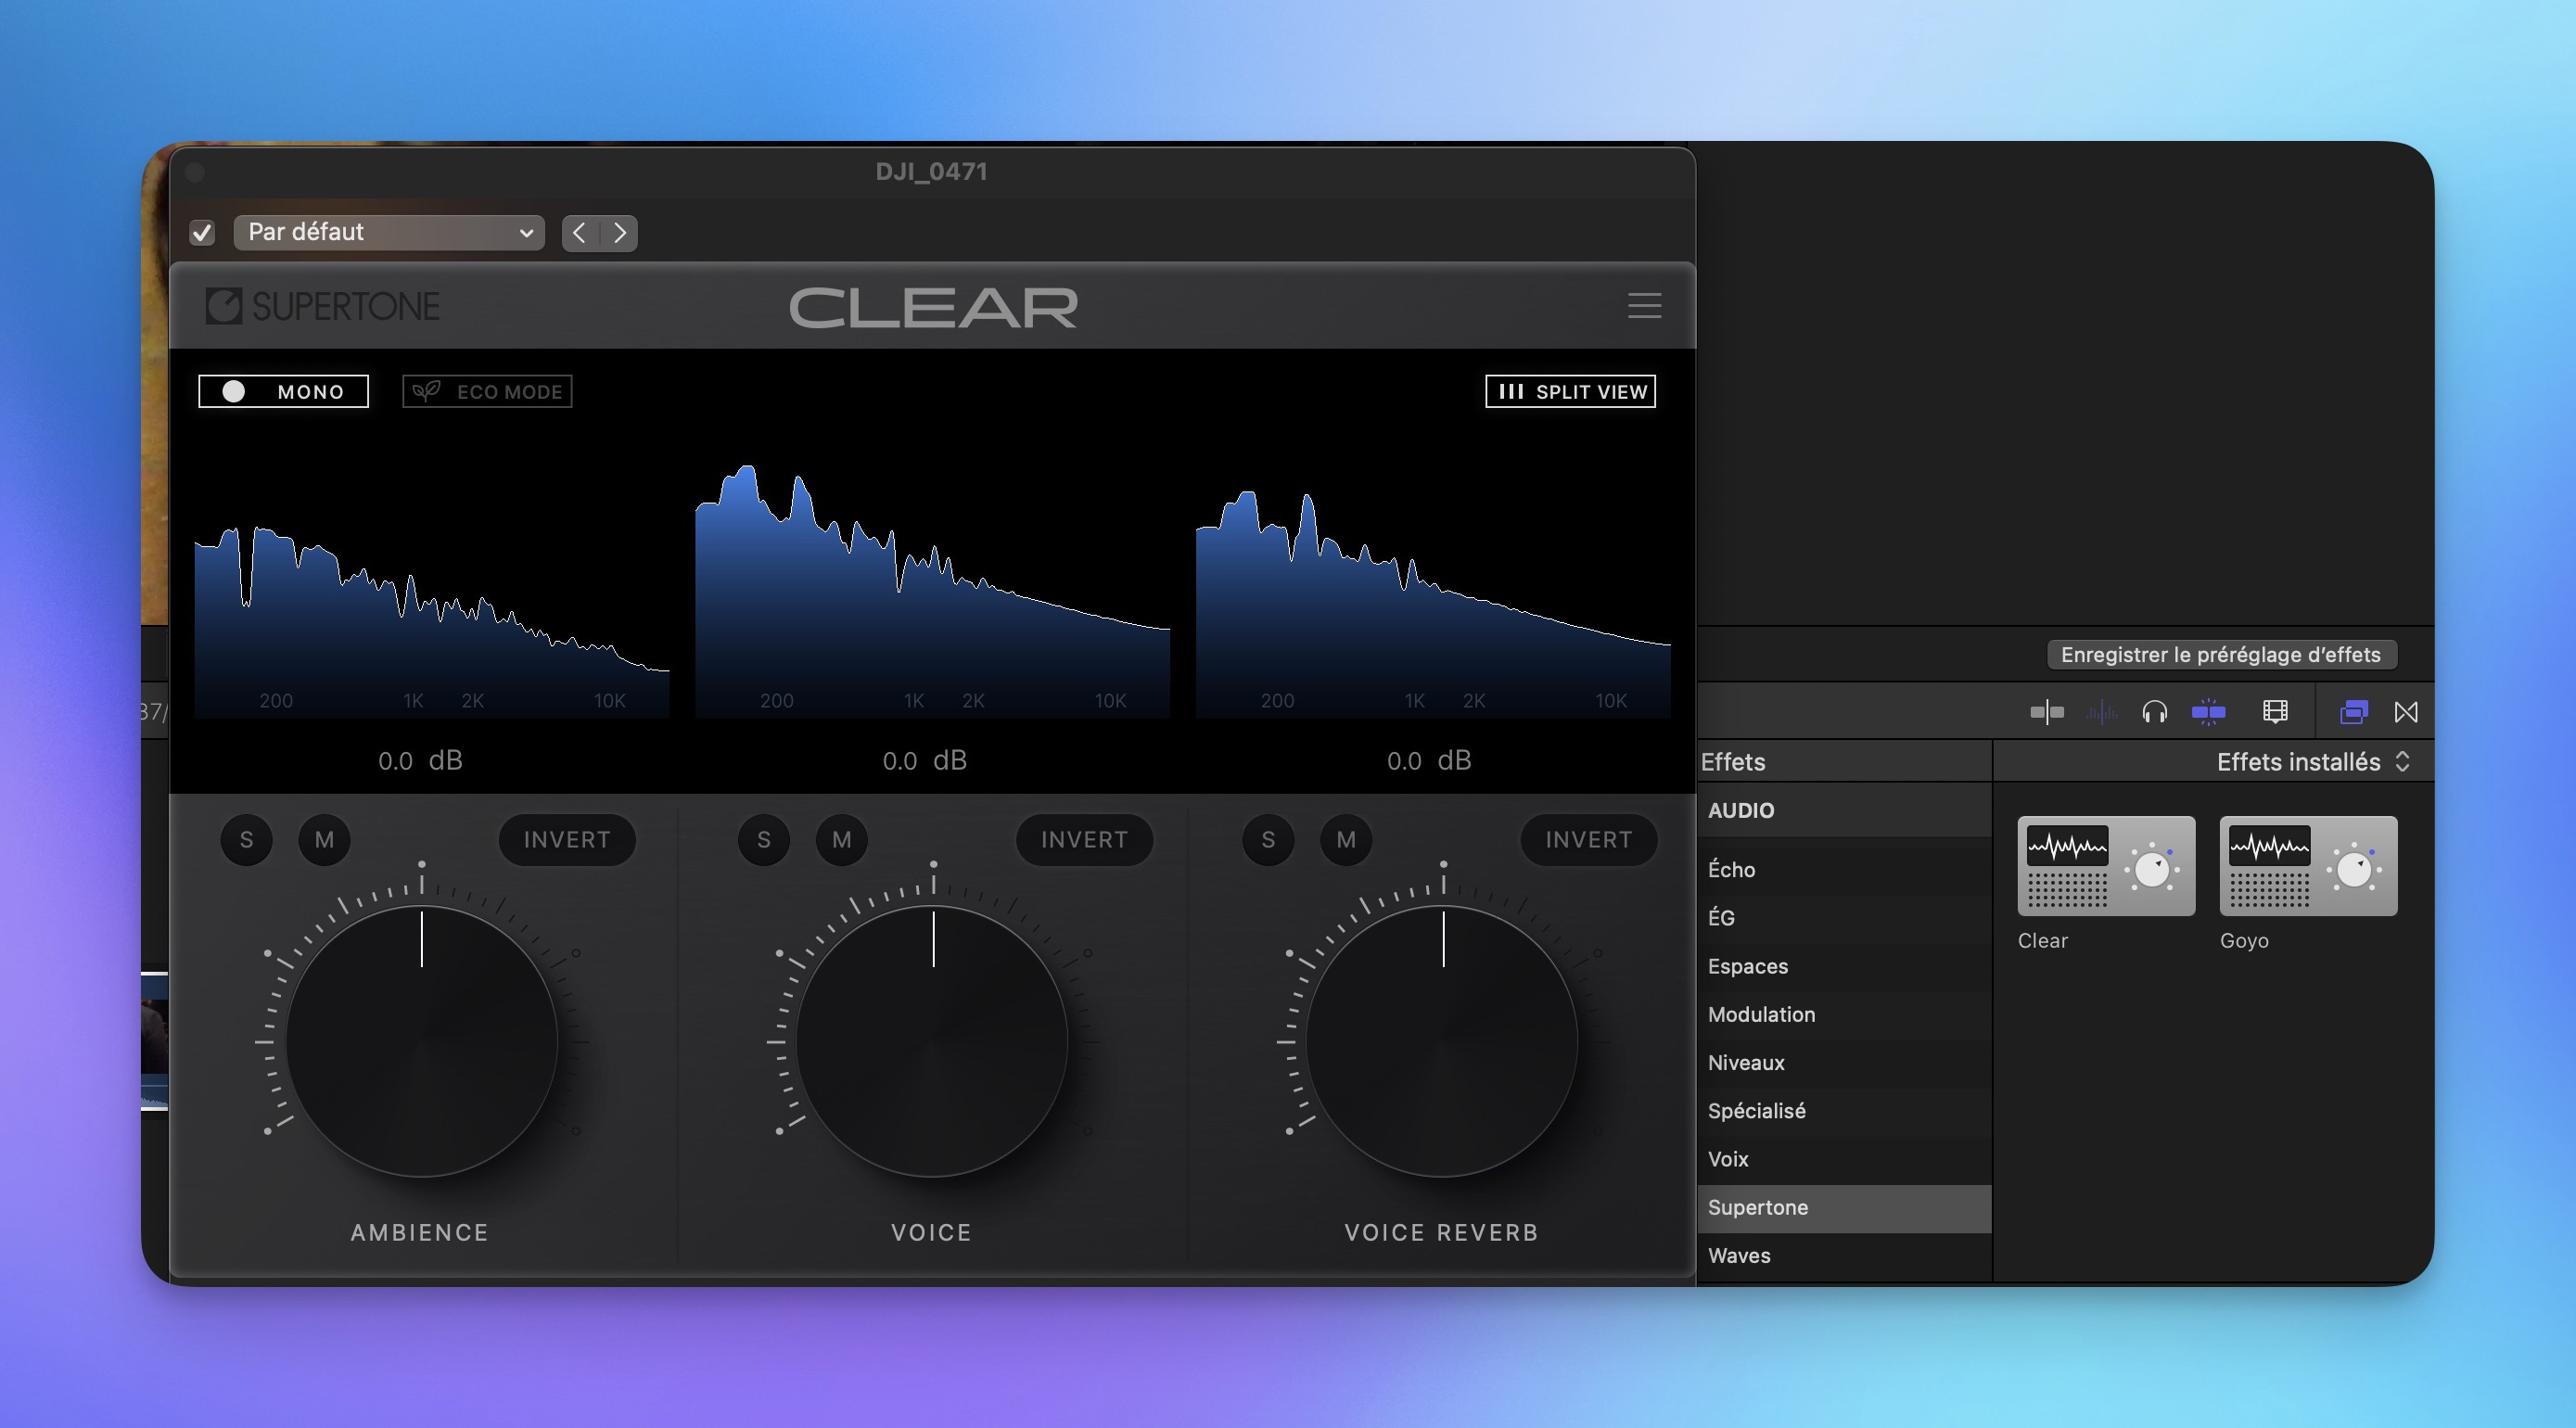Viewport: 2576px width, 1428px height.
Task: Select the Spécialisé effects category
Action: [x=1844, y=1110]
